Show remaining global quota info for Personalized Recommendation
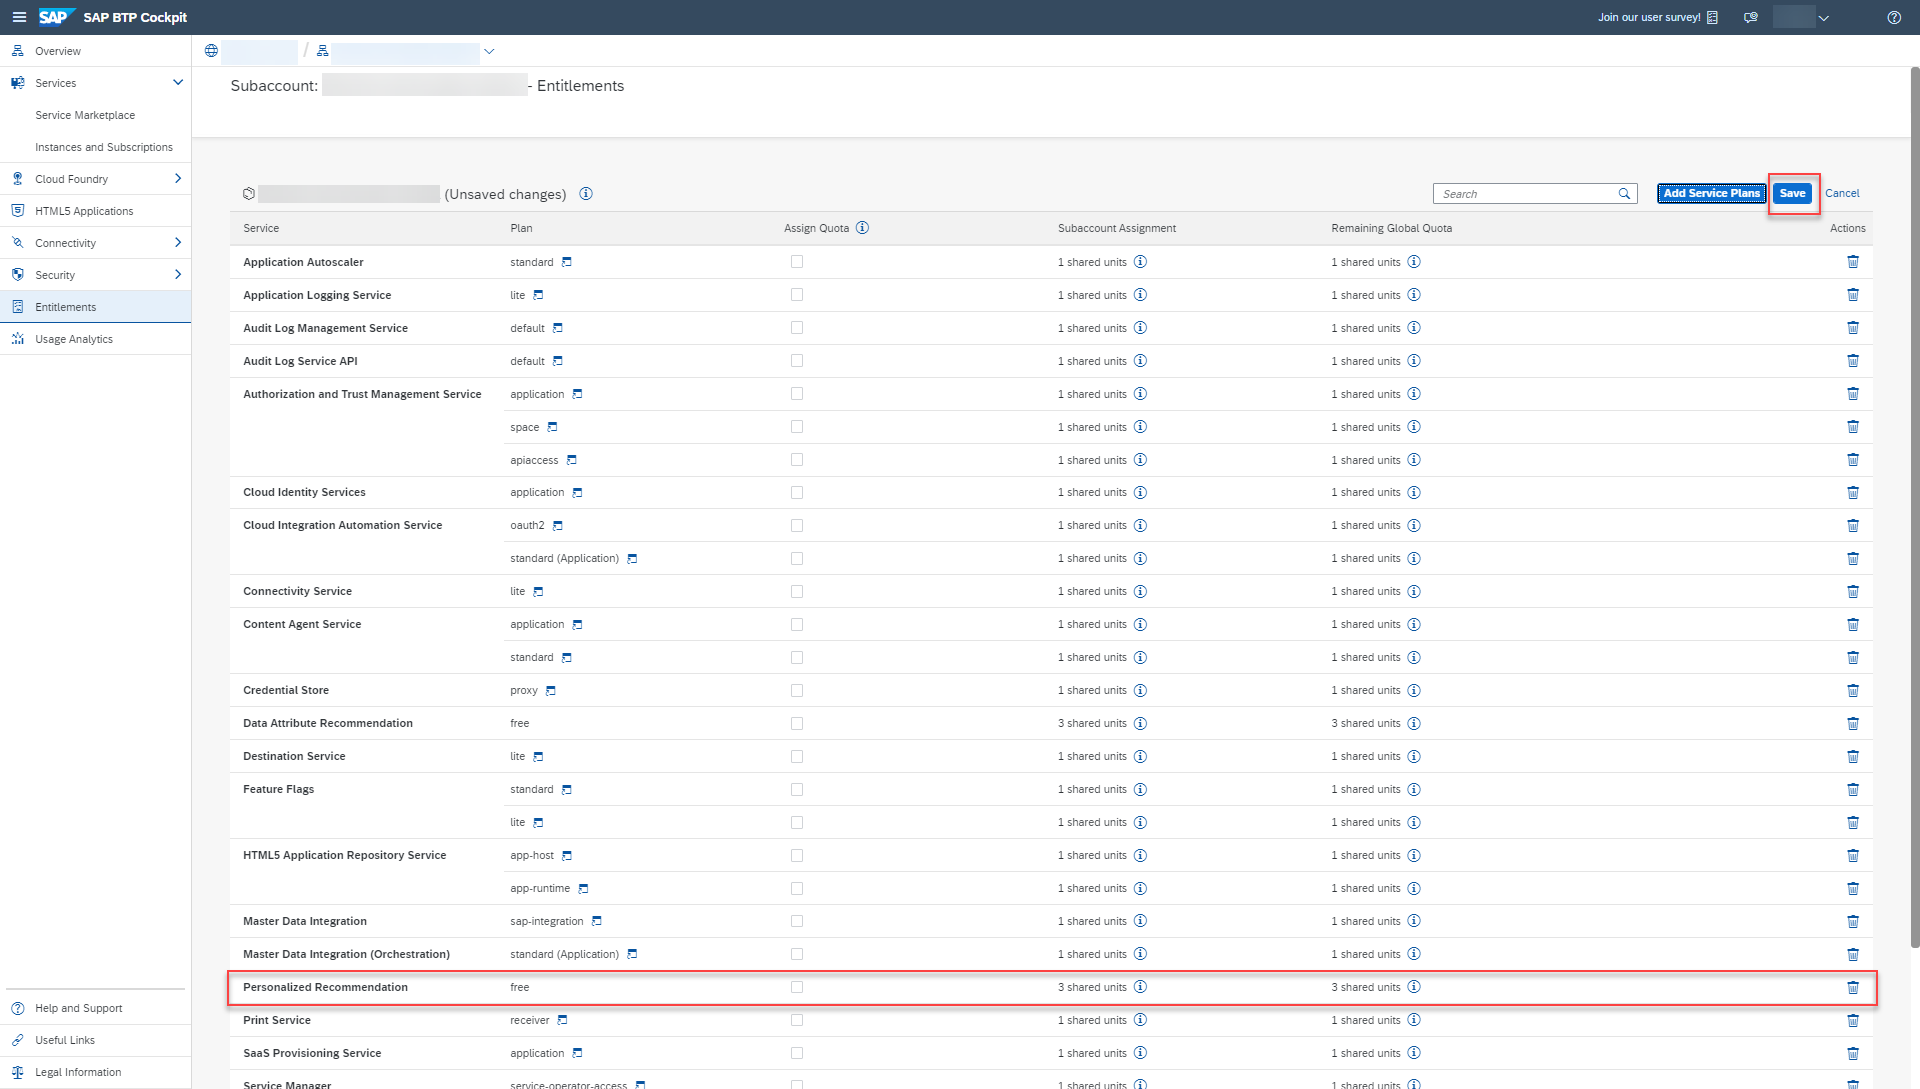 1414,987
